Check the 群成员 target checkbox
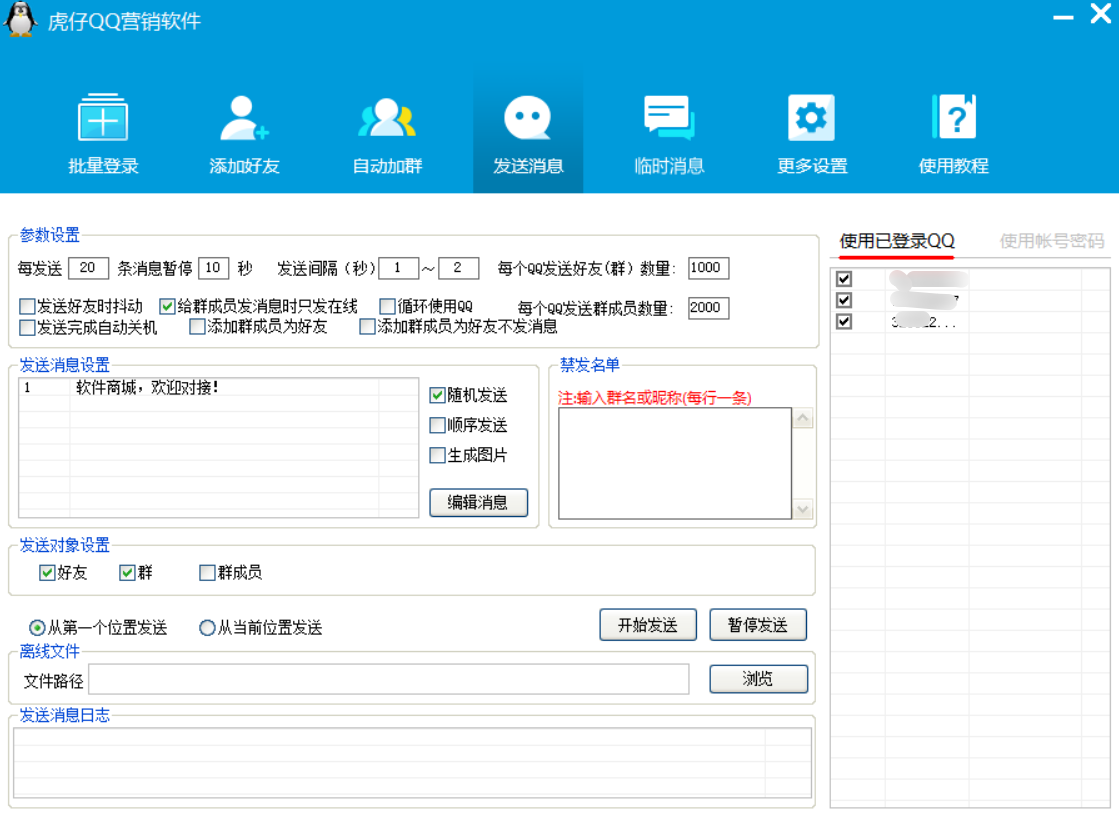Image resolution: width=1119 pixels, height=823 pixels. (x=207, y=573)
